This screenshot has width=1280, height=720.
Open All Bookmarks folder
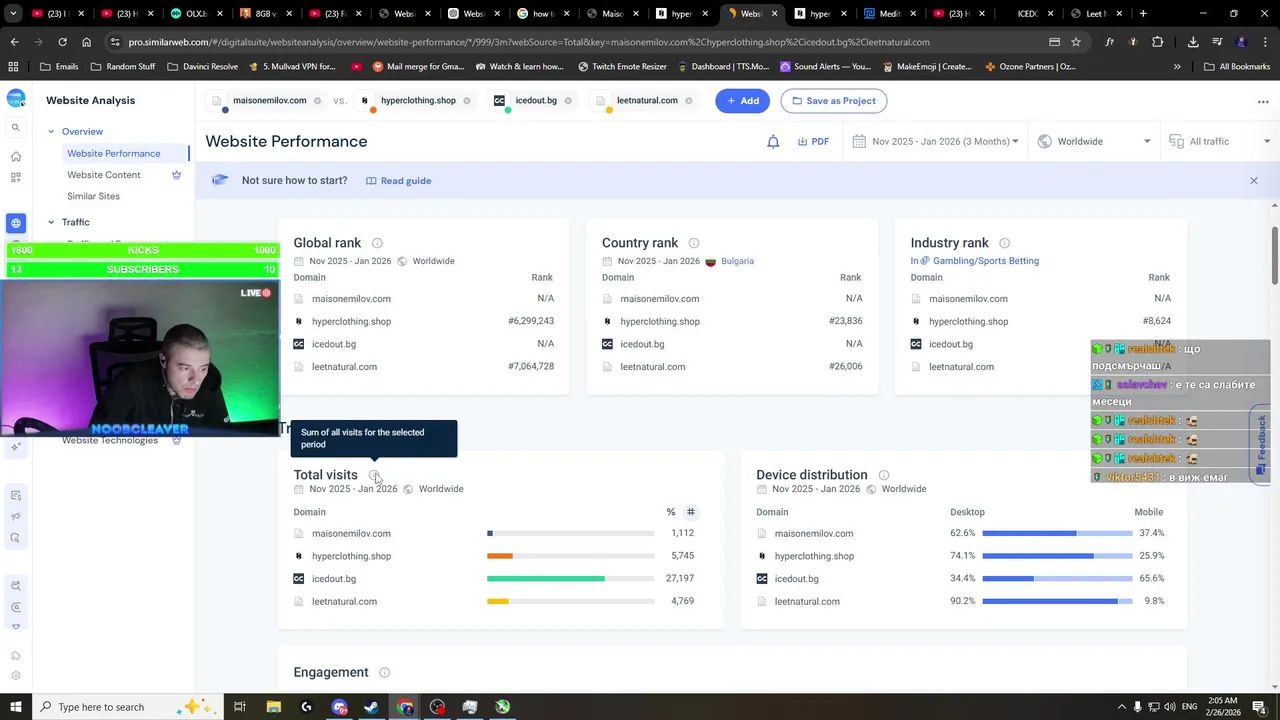1237,67
